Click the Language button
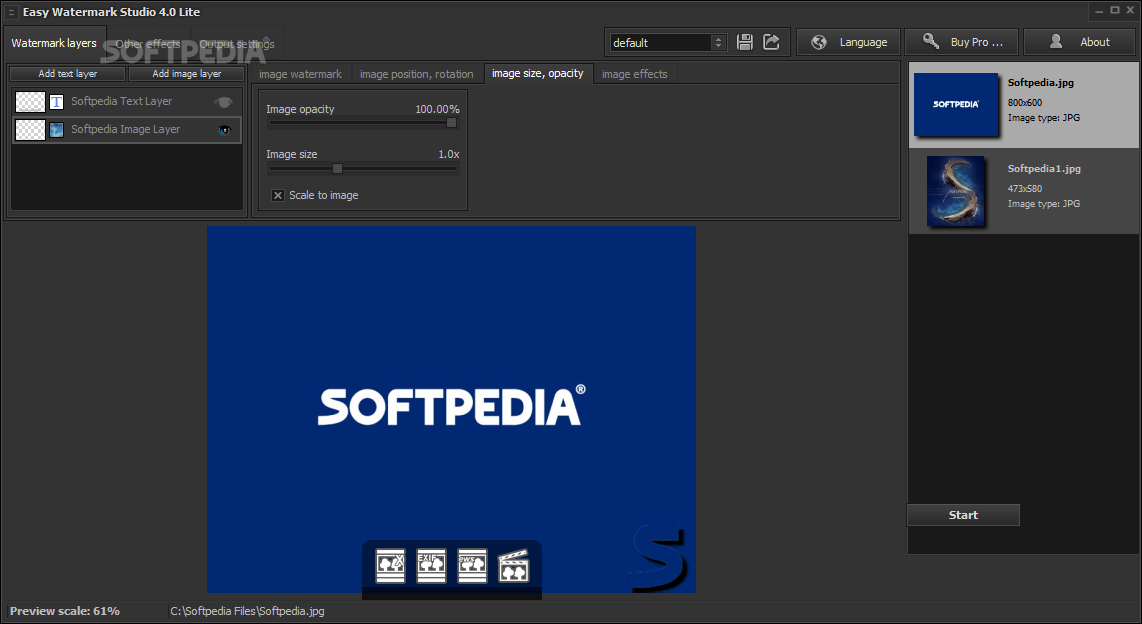Viewport: 1142px width, 624px height. click(848, 42)
